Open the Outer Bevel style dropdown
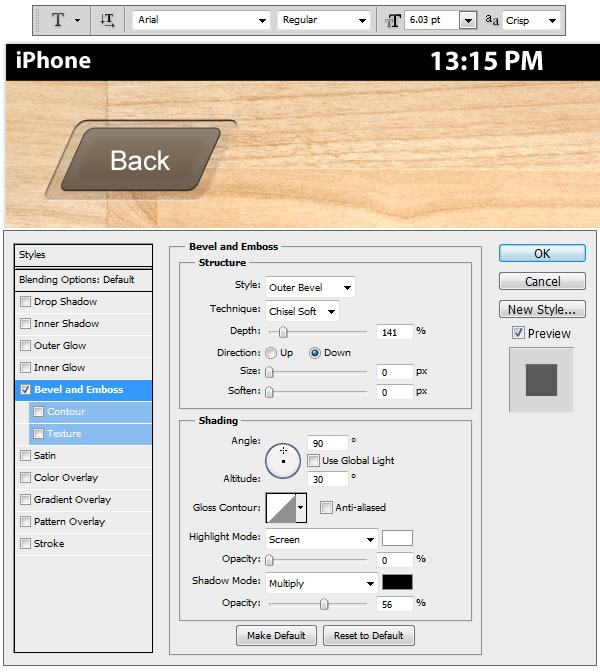The width and height of the screenshot is (600, 672). point(310,287)
